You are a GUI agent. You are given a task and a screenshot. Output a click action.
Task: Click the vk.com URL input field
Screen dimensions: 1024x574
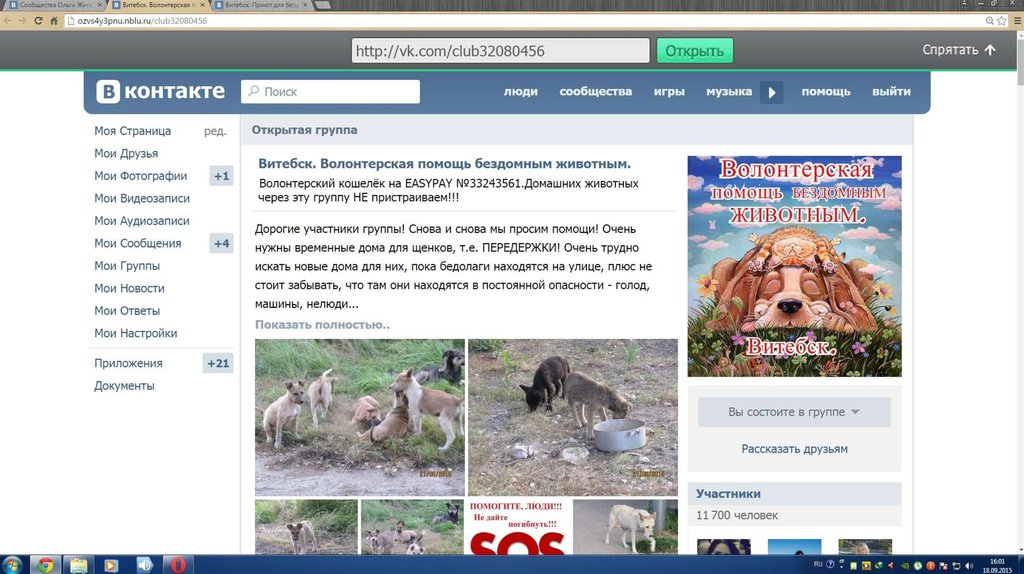tap(500, 51)
